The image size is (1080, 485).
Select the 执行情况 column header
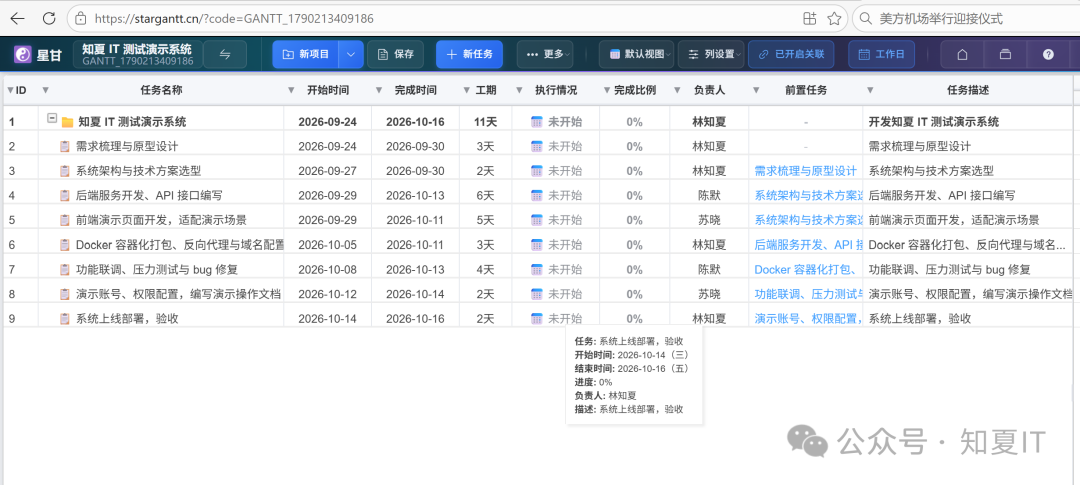point(556,90)
